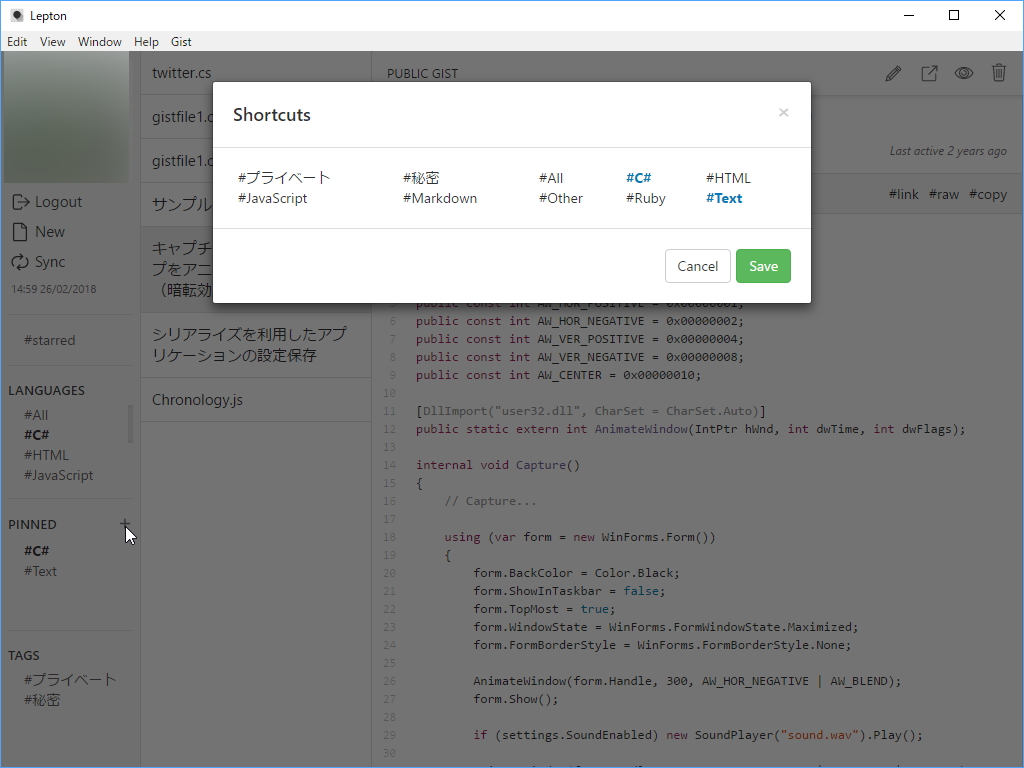1024x768 pixels.
Task: Toggle #All shortcut in dialog
Action: pyautogui.click(x=551, y=178)
